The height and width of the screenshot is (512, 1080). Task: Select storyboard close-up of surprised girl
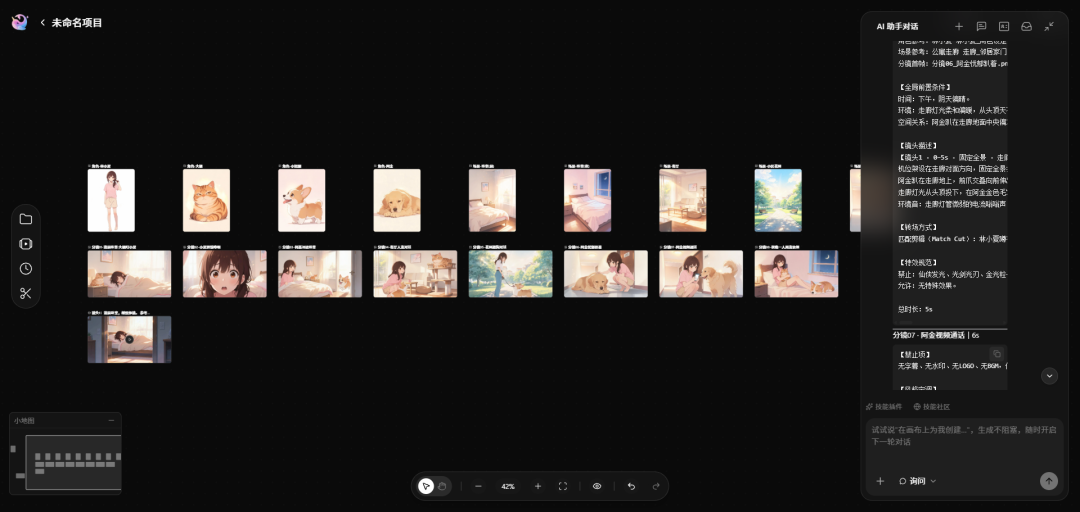point(225,274)
